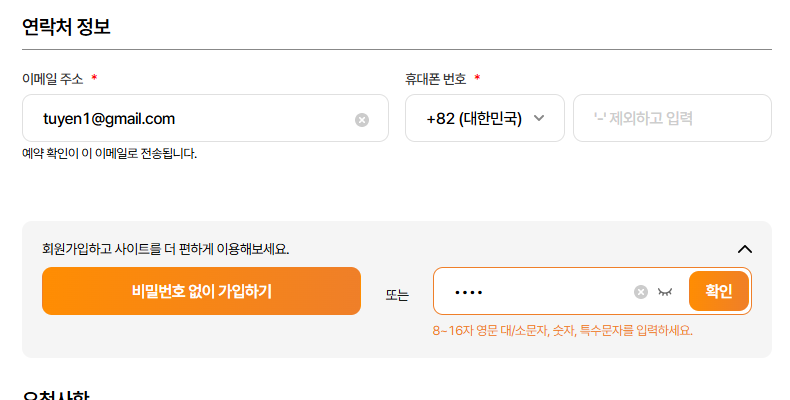Click the chevron in the country code selector
Screen dimensions: 790x400
(x=539, y=118)
